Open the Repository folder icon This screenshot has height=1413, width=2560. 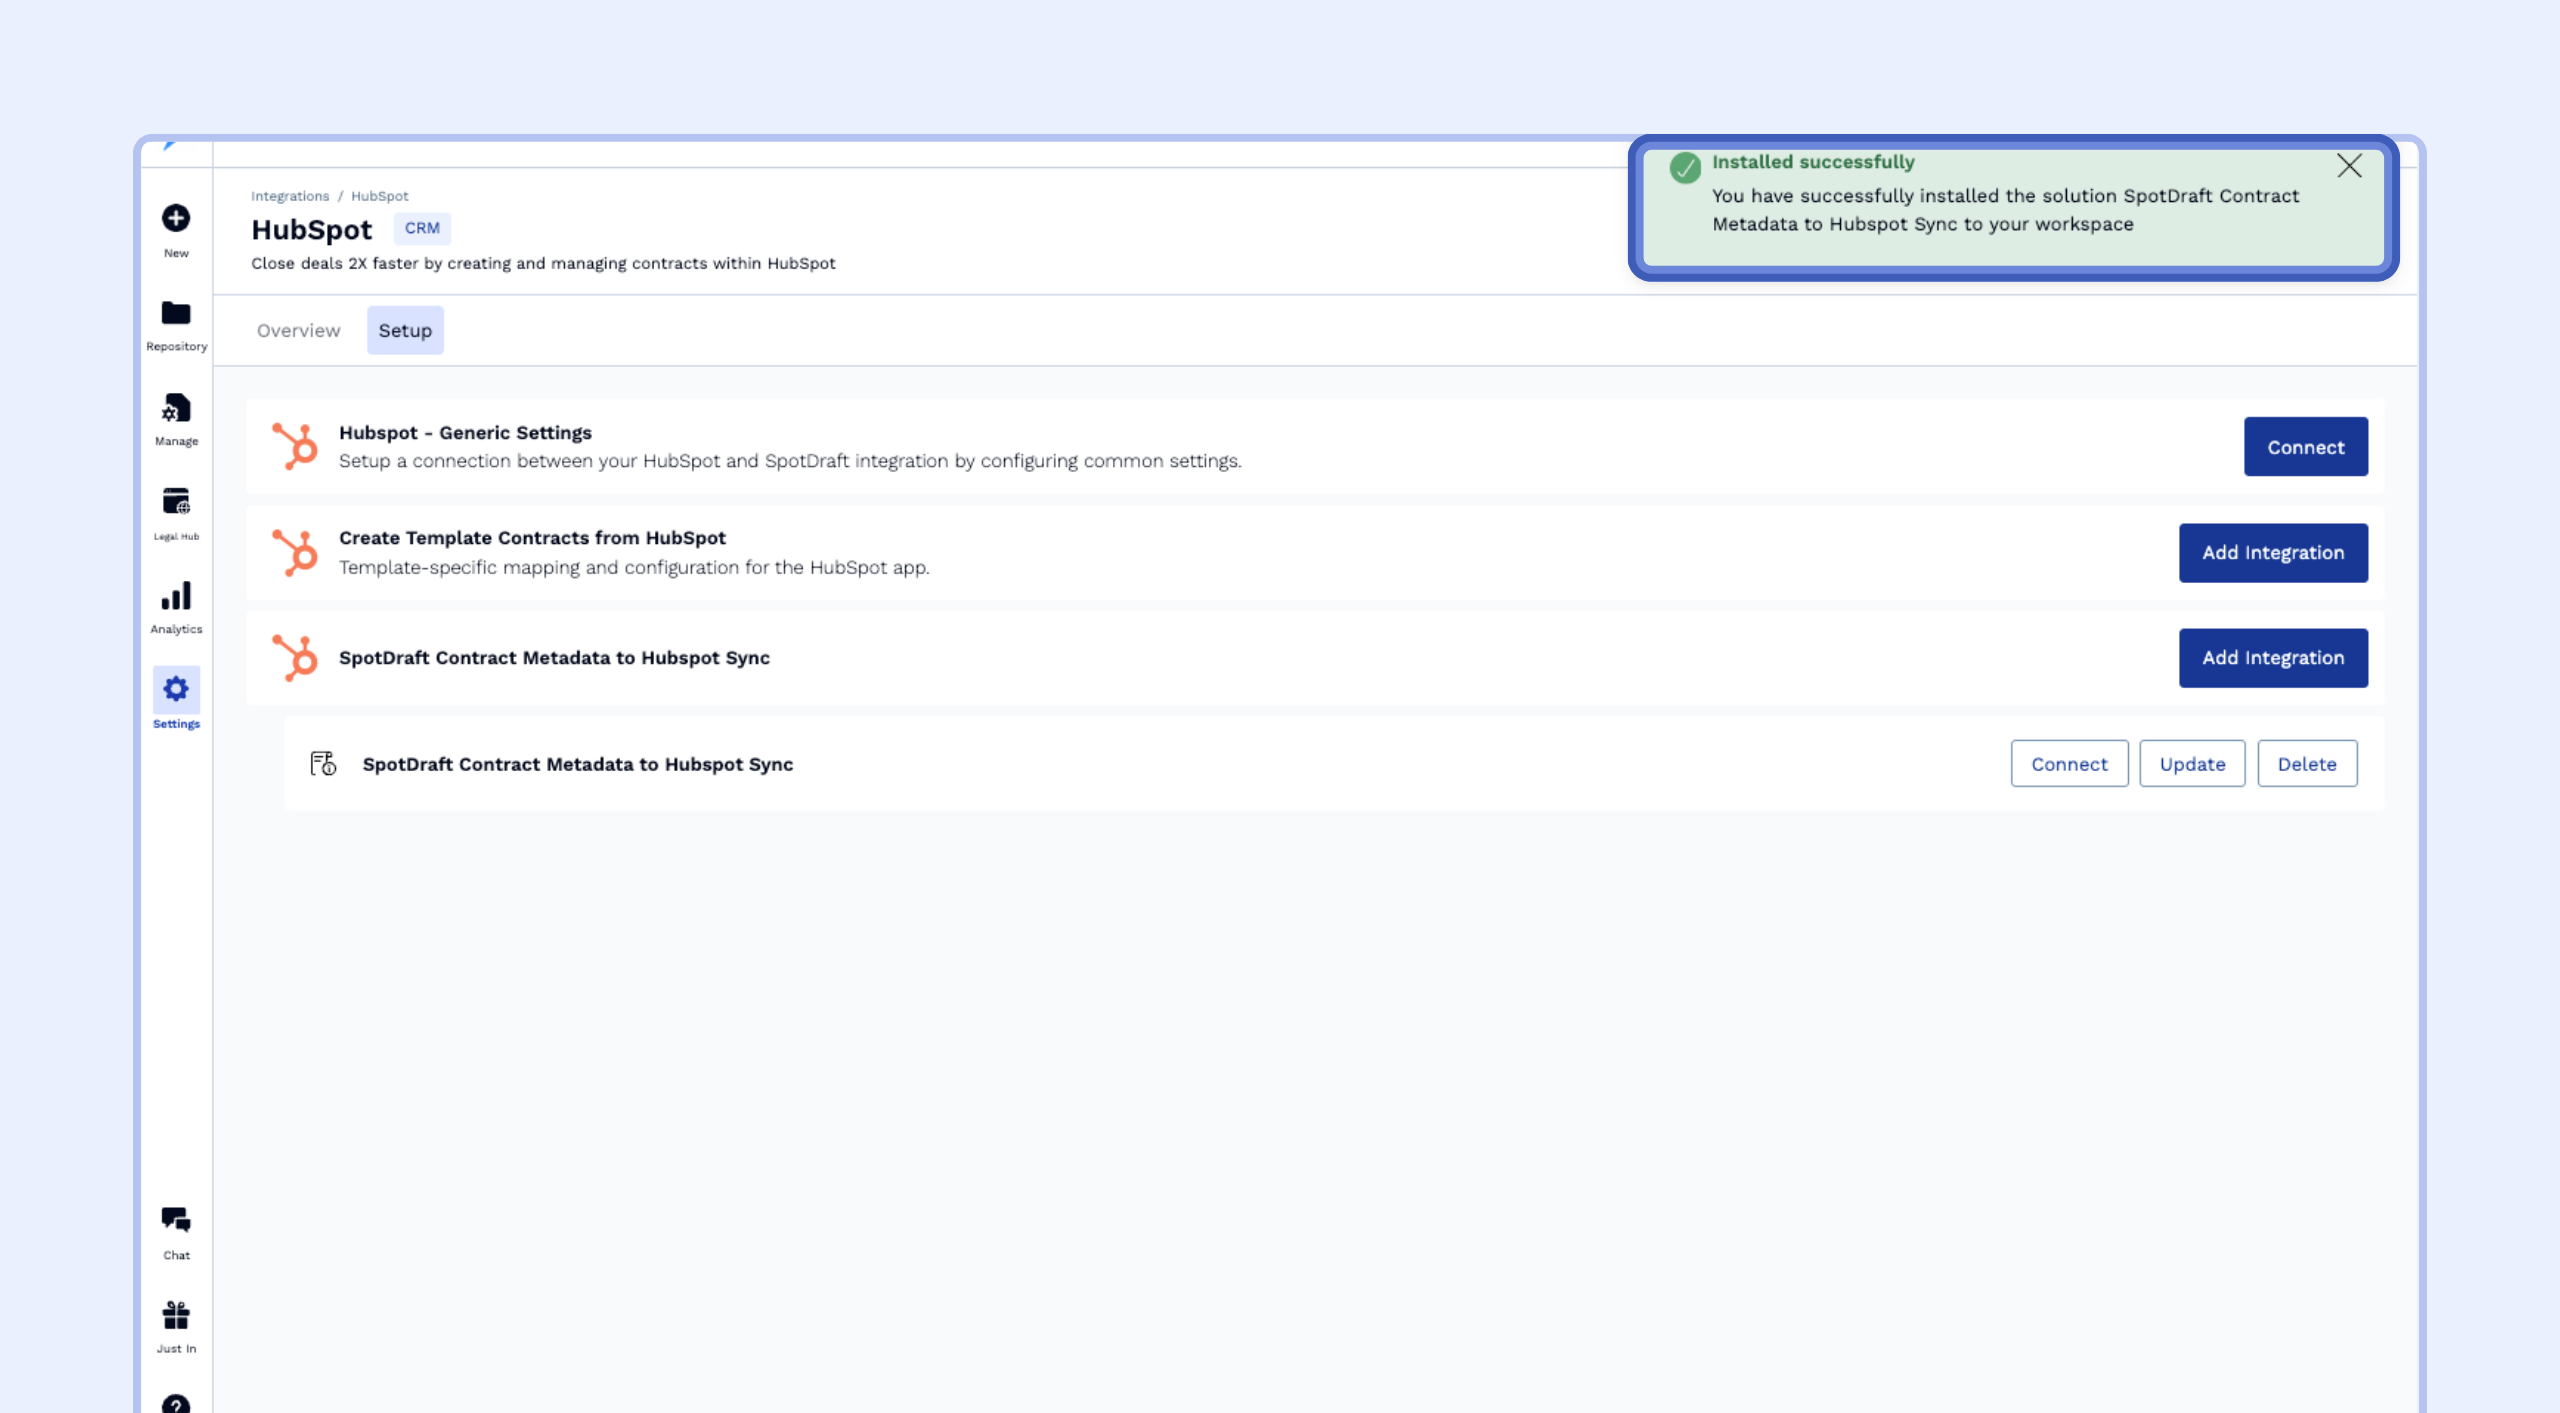coord(176,314)
